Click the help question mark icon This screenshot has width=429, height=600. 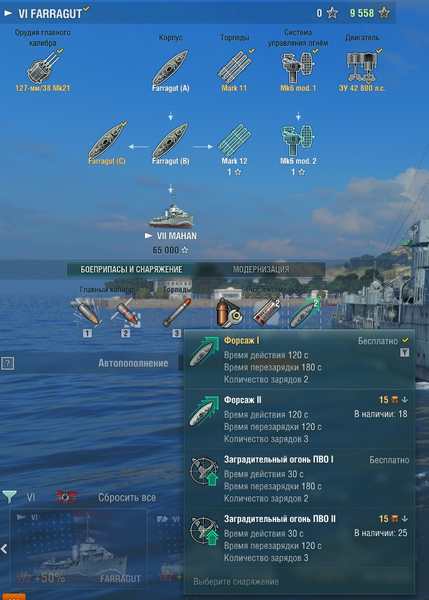click(x=7, y=364)
